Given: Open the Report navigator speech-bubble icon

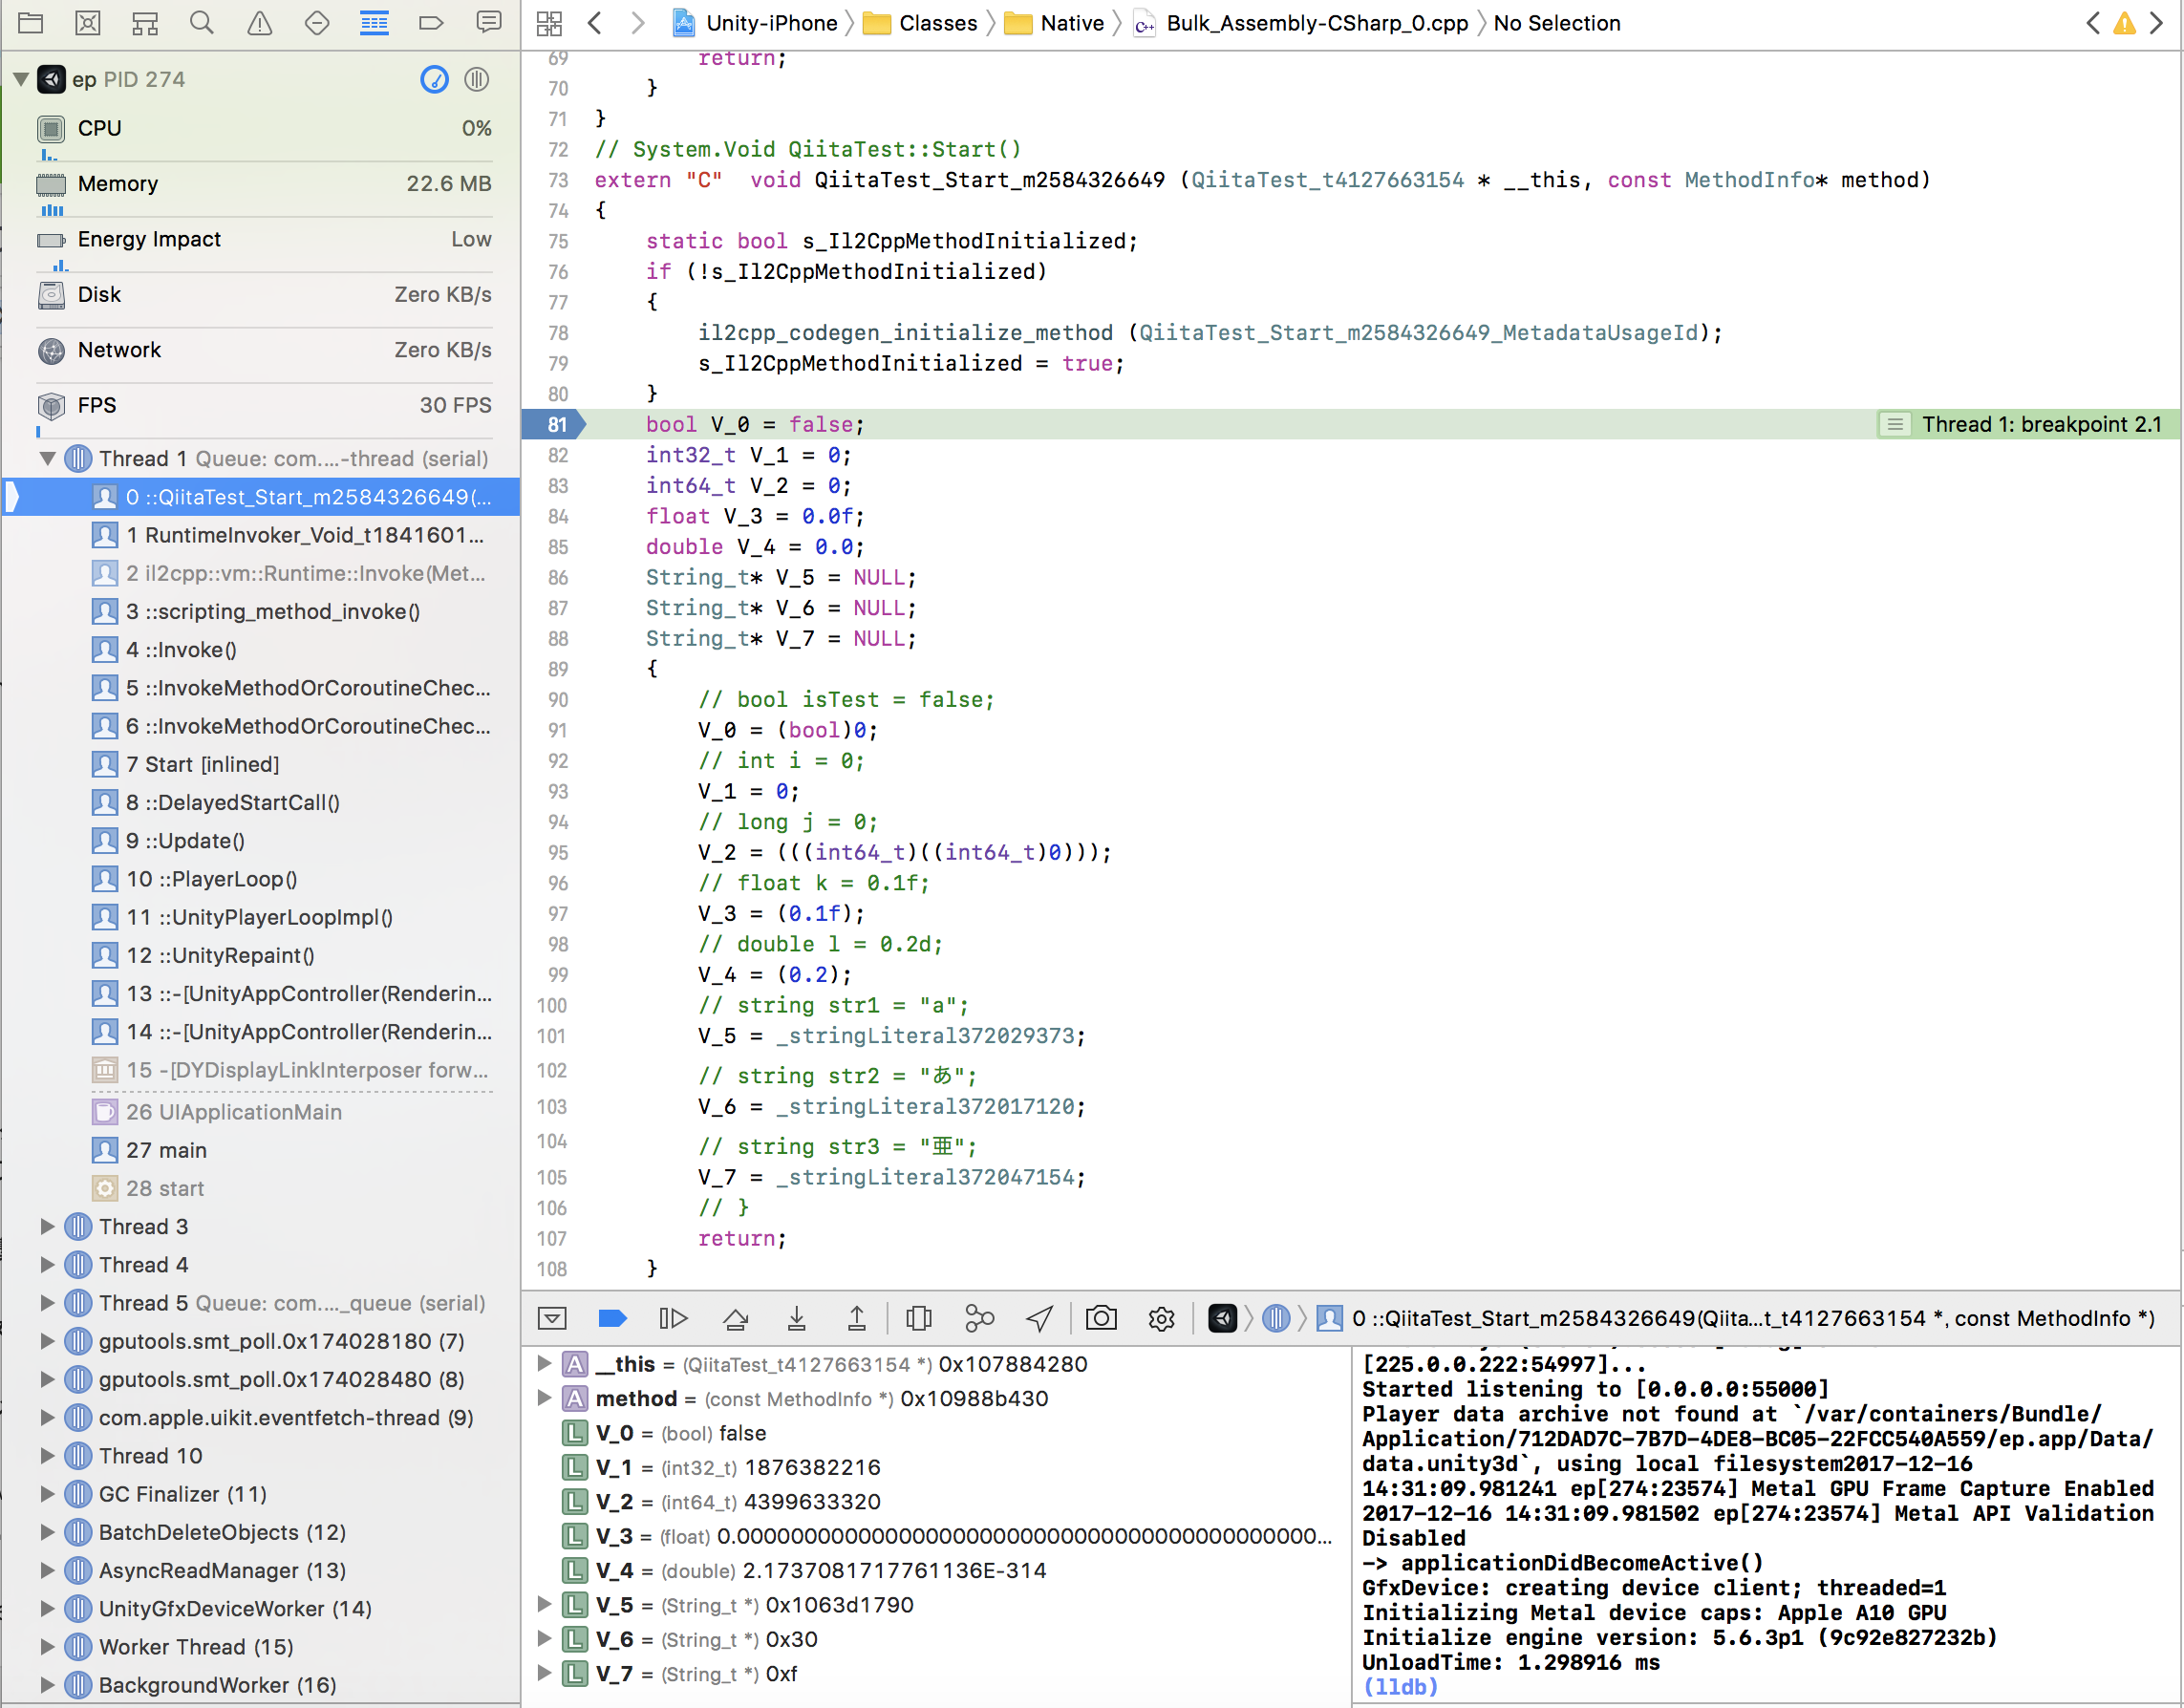Looking at the screenshot, I should tap(489, 23).
